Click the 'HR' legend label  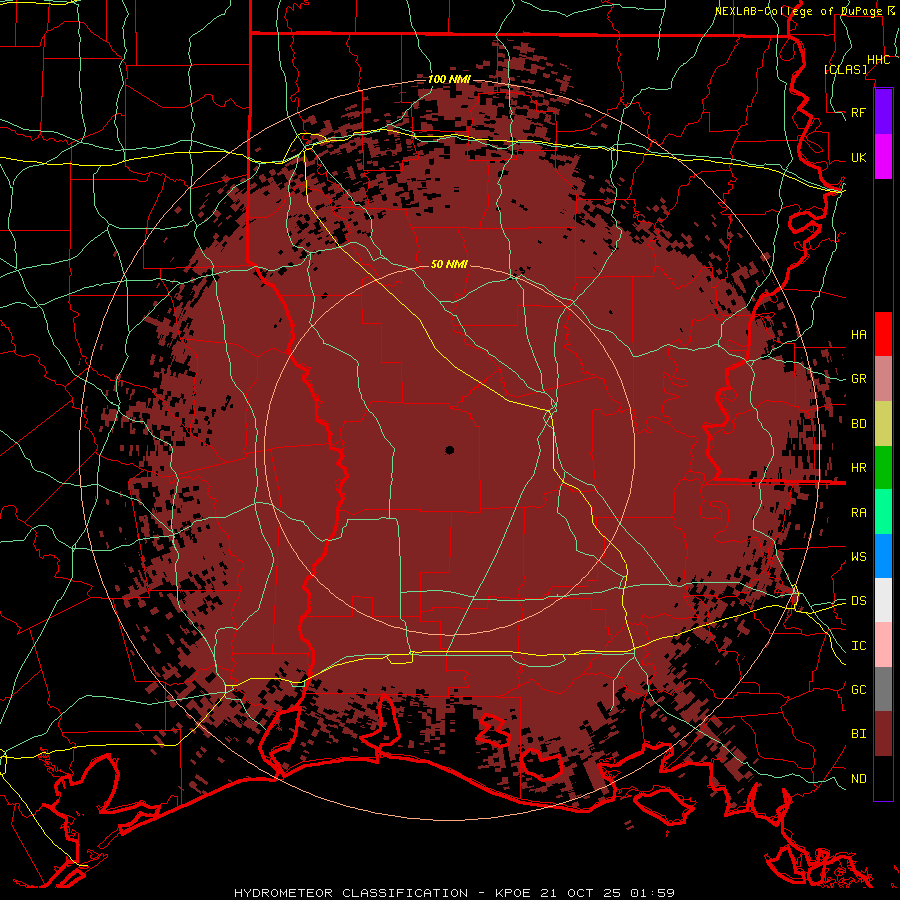859,468
